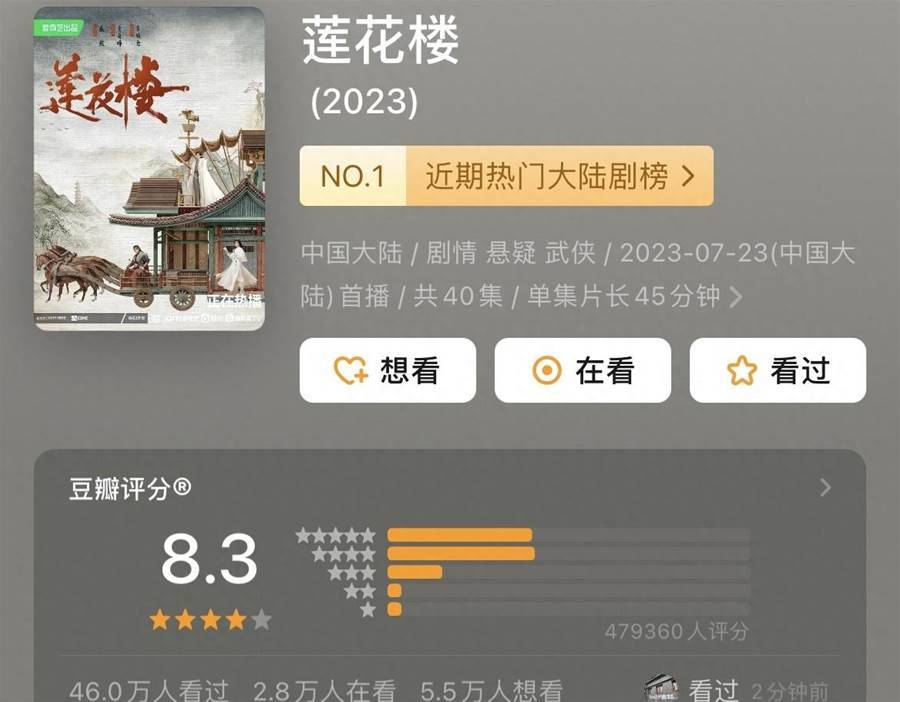This screenshot has height=702, width=900.
Task: Expand the 豆瓣评分 section chevron
Action: (x=825, y=487)
